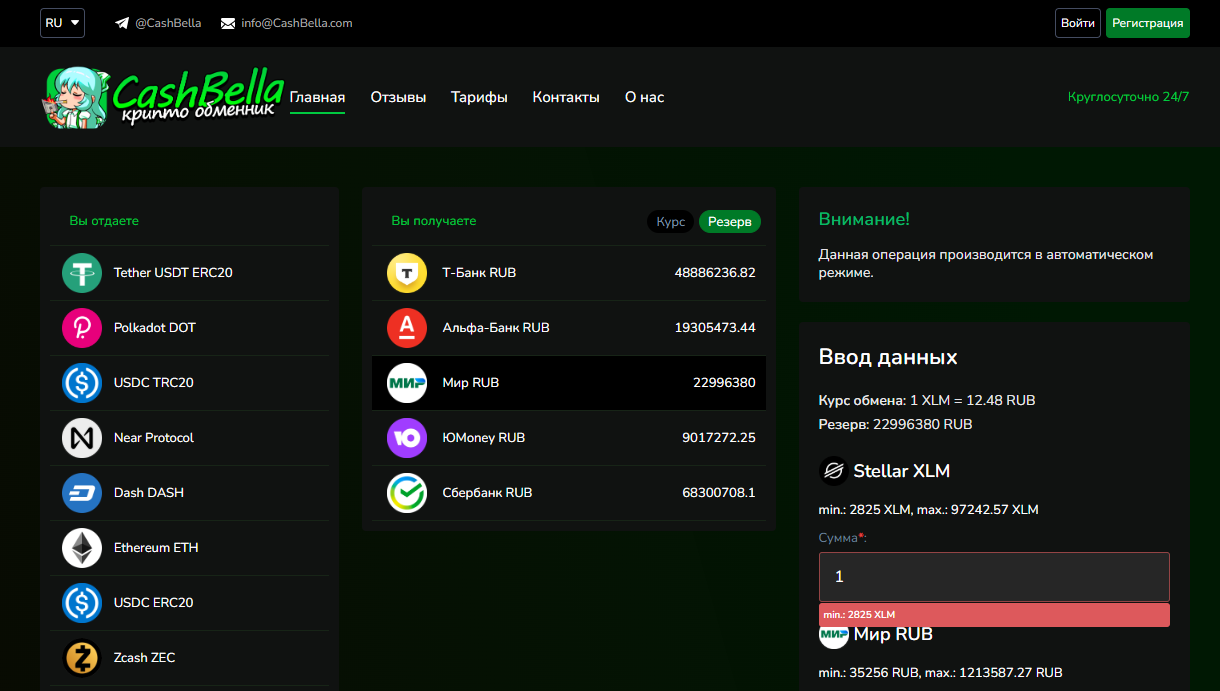The height and width of the screenshot is (691, 1220).
Task: Click the Сумма amount input field
Action: [993, 577]
